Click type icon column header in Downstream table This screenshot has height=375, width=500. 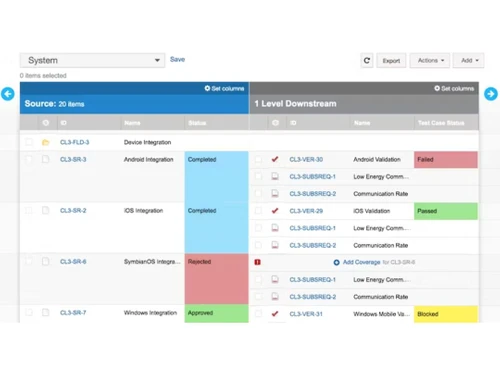pyautogui.click(x=275, y=123)
